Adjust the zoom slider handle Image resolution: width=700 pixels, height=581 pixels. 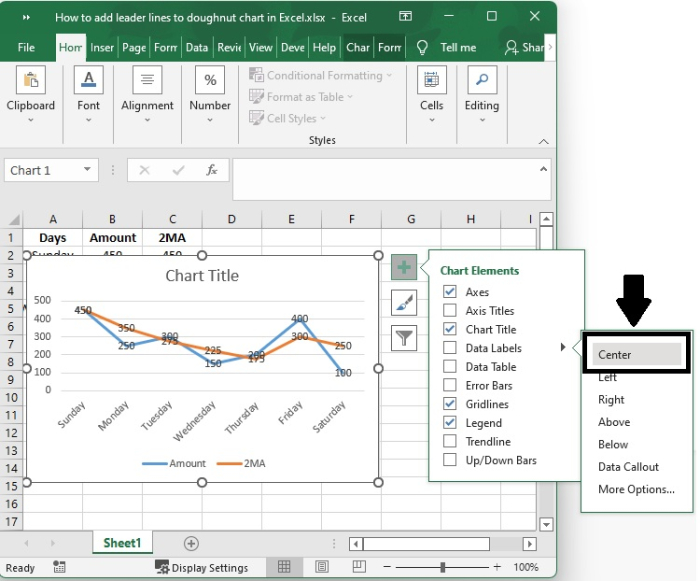442,567
